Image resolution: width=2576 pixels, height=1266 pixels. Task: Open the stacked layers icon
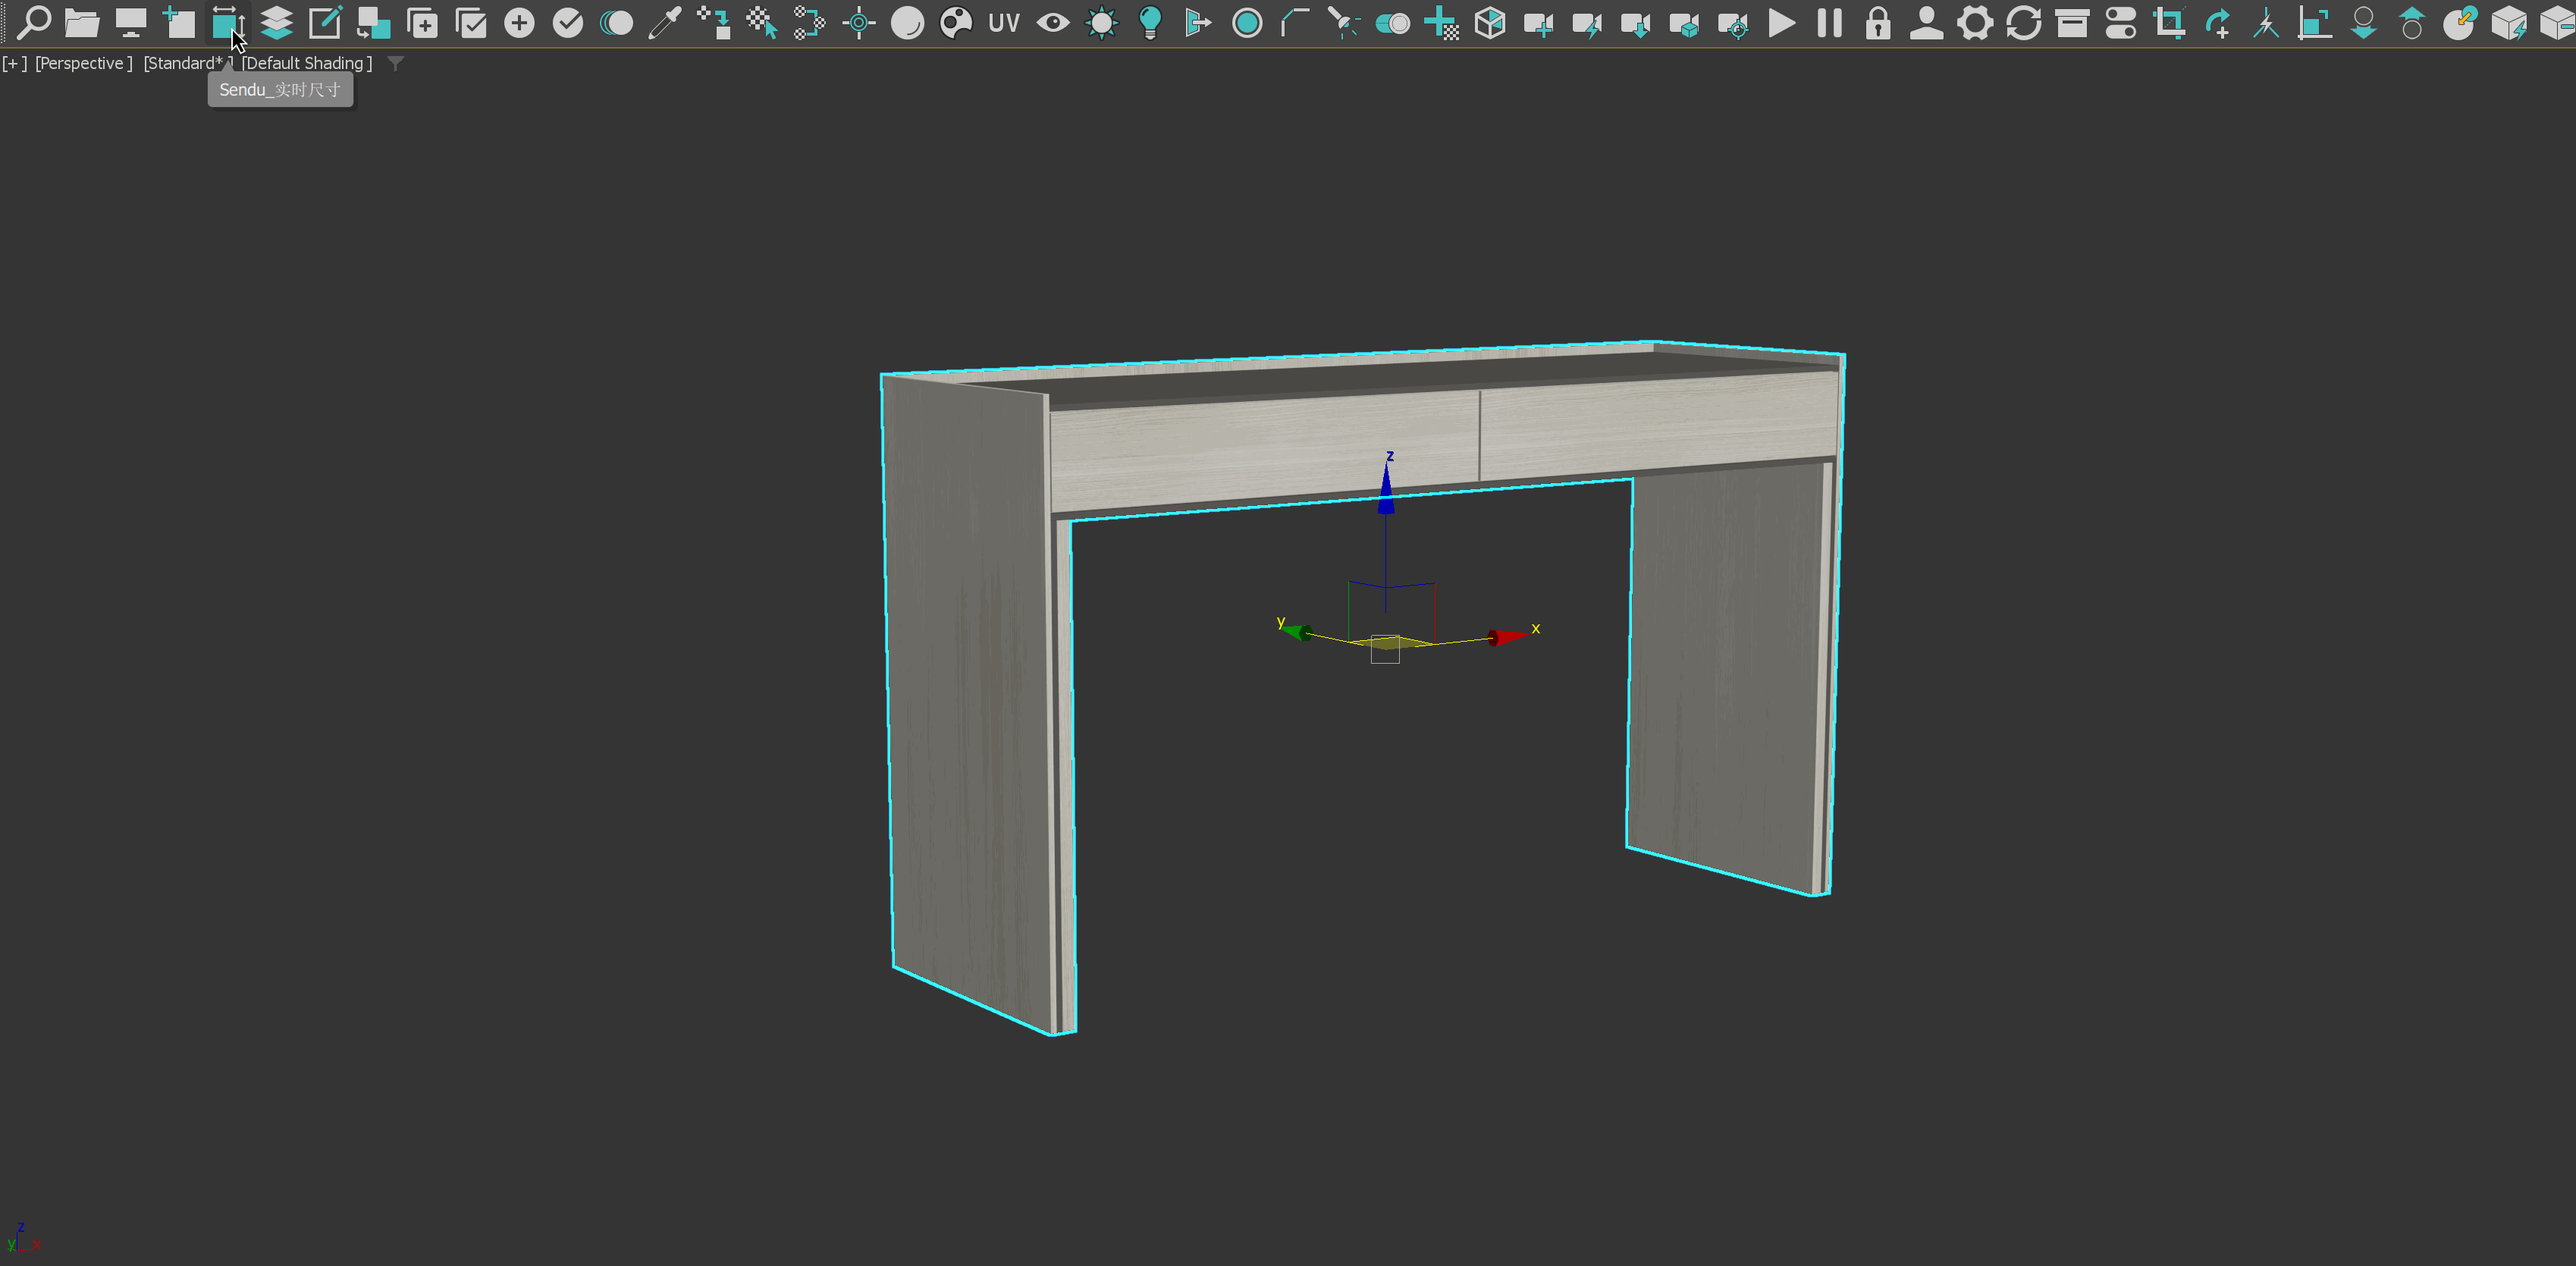(x=276, y=22)
